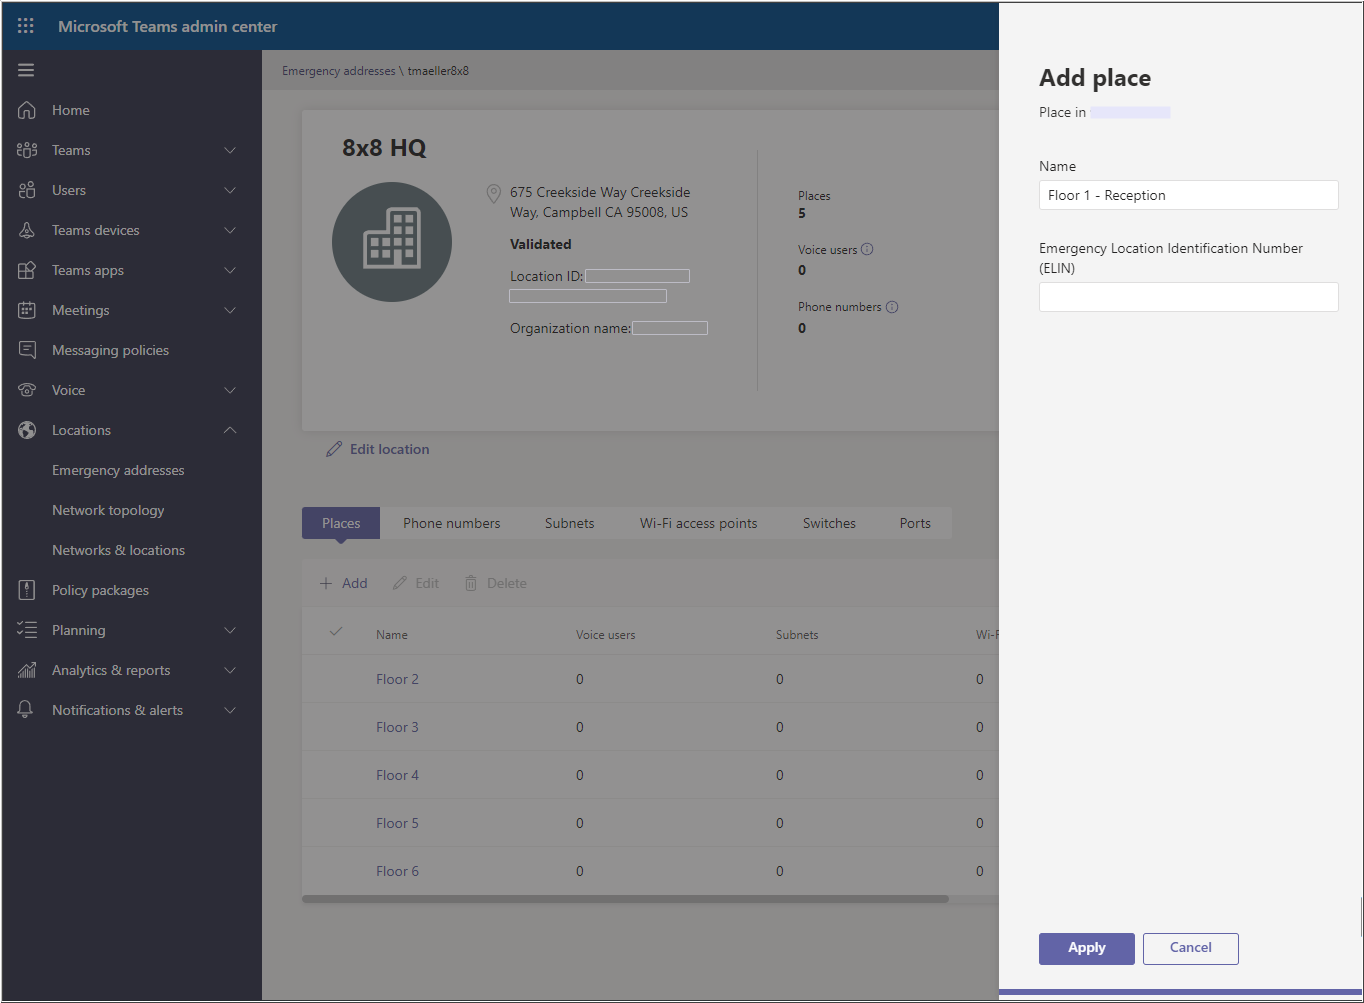This screenshot has height=1003, width=1364.
Task: Switch to the Wi-Fi access points tab
Action: pos(699,523)
